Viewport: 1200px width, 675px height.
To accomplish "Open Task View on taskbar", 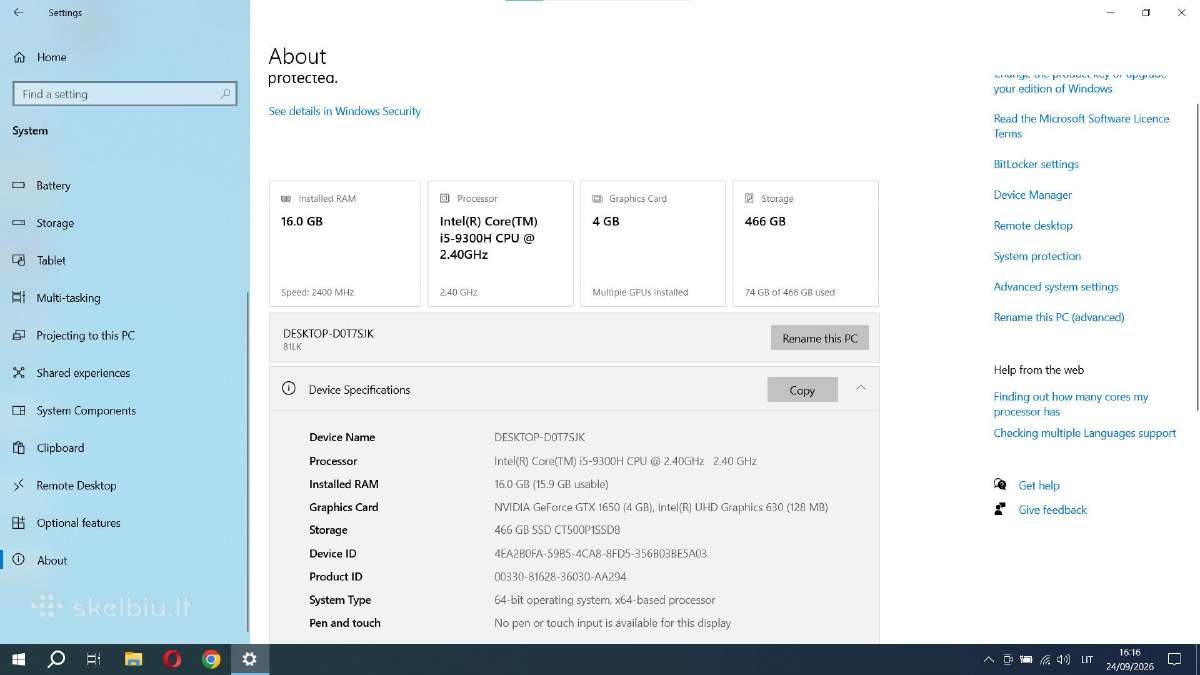I will coord(94,659).
